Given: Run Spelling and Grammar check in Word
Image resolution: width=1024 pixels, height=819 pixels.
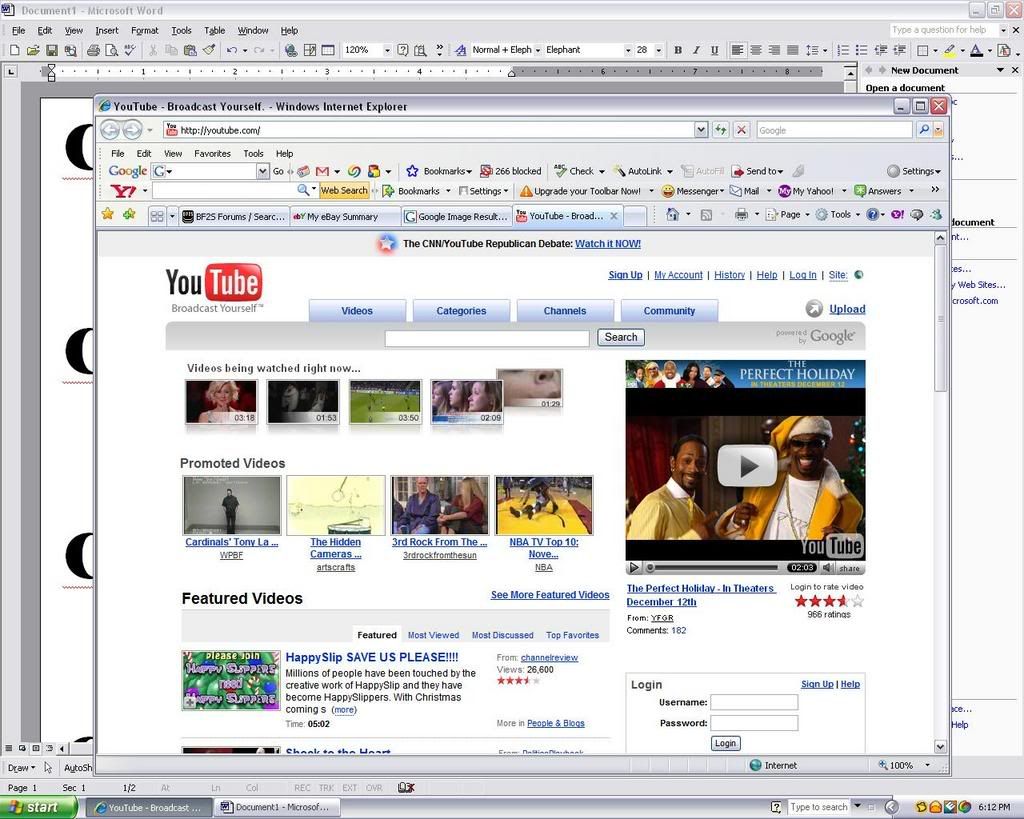Looking at the screenshot, I should pos(130,50).
